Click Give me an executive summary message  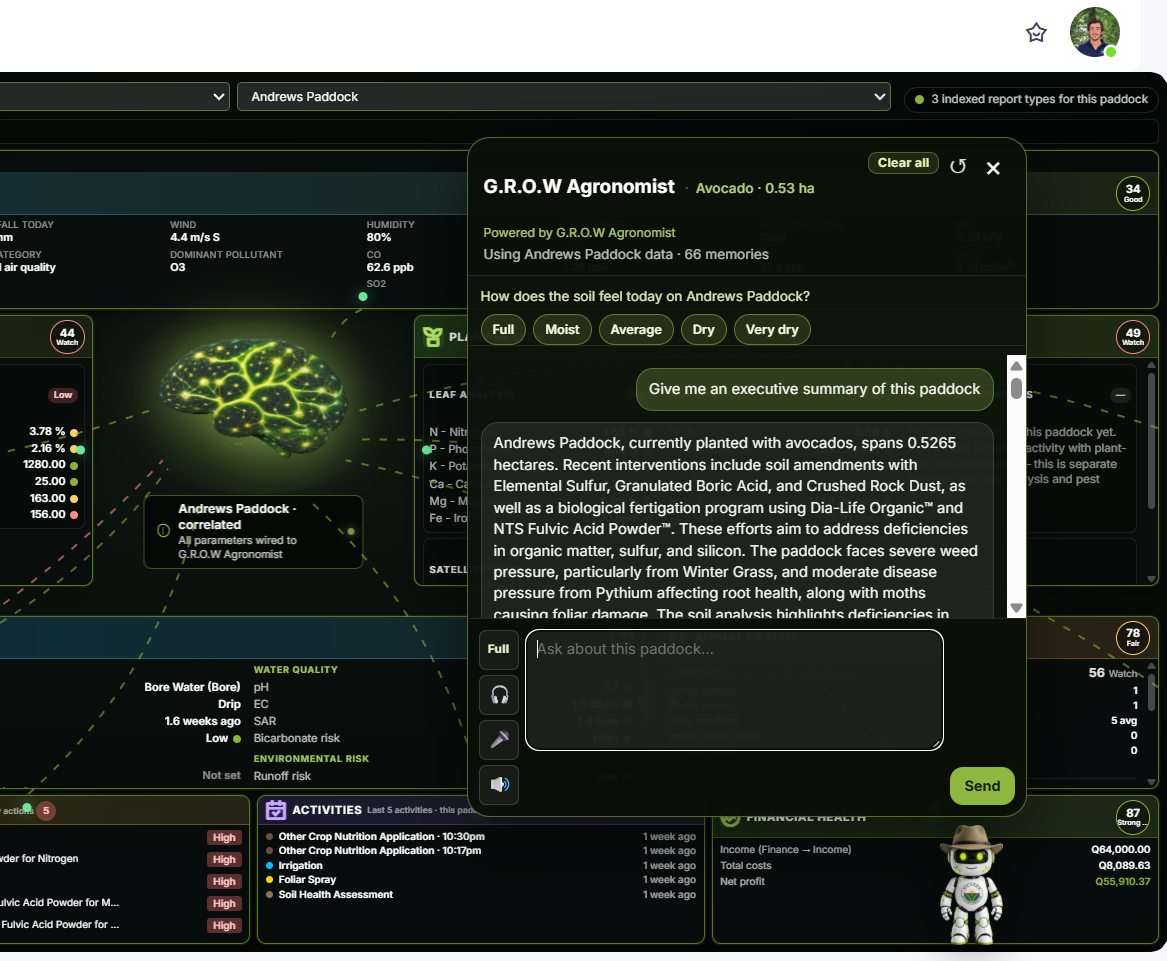click(x=814, y=389)
